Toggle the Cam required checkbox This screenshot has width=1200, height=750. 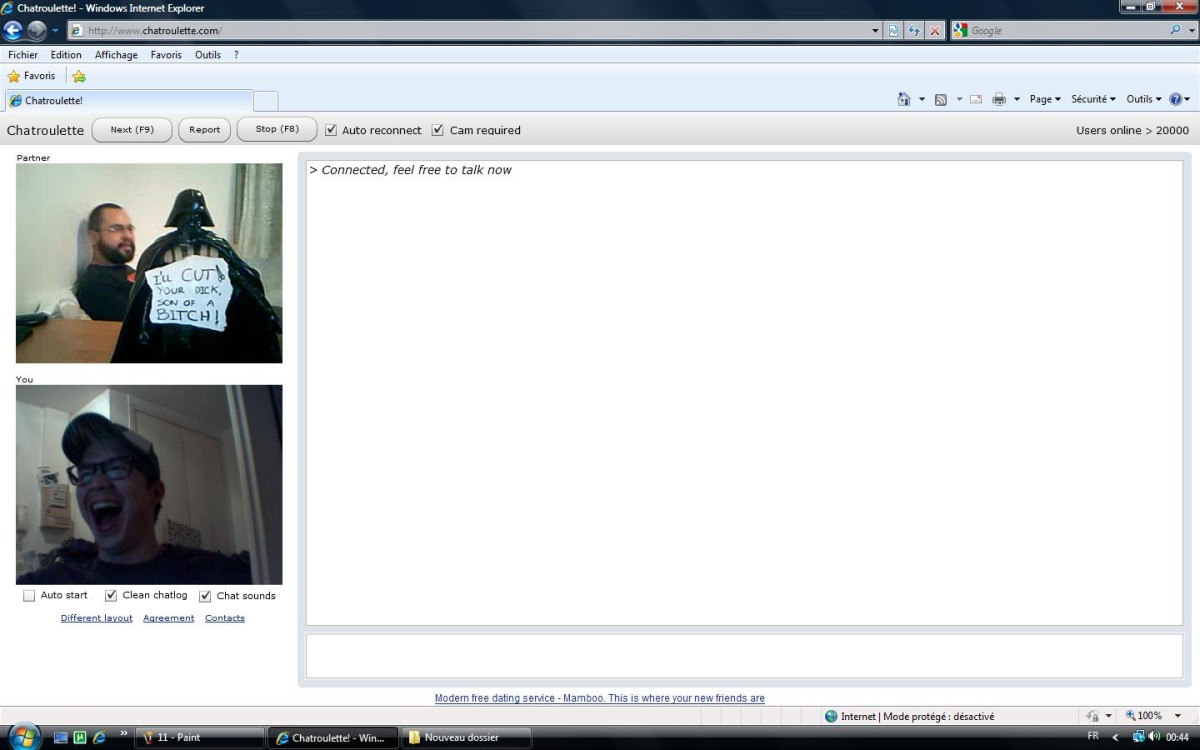click(437, 130)
